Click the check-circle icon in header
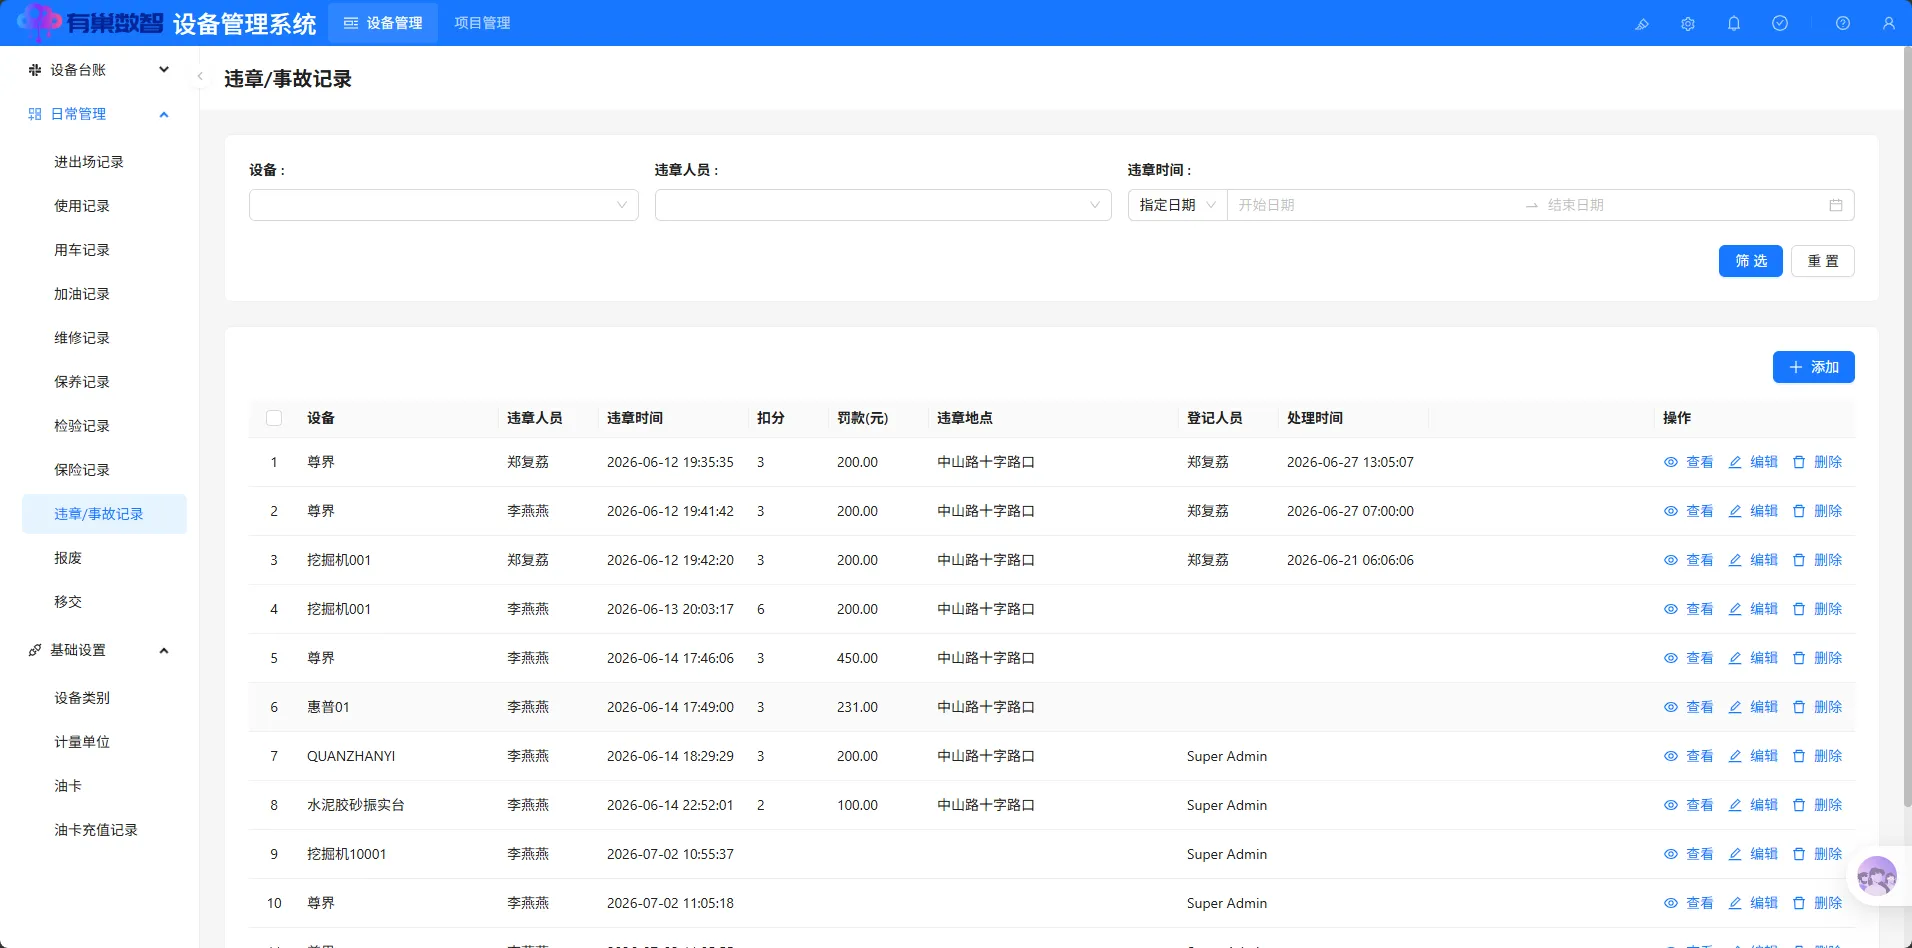 tap(1780, 23)
